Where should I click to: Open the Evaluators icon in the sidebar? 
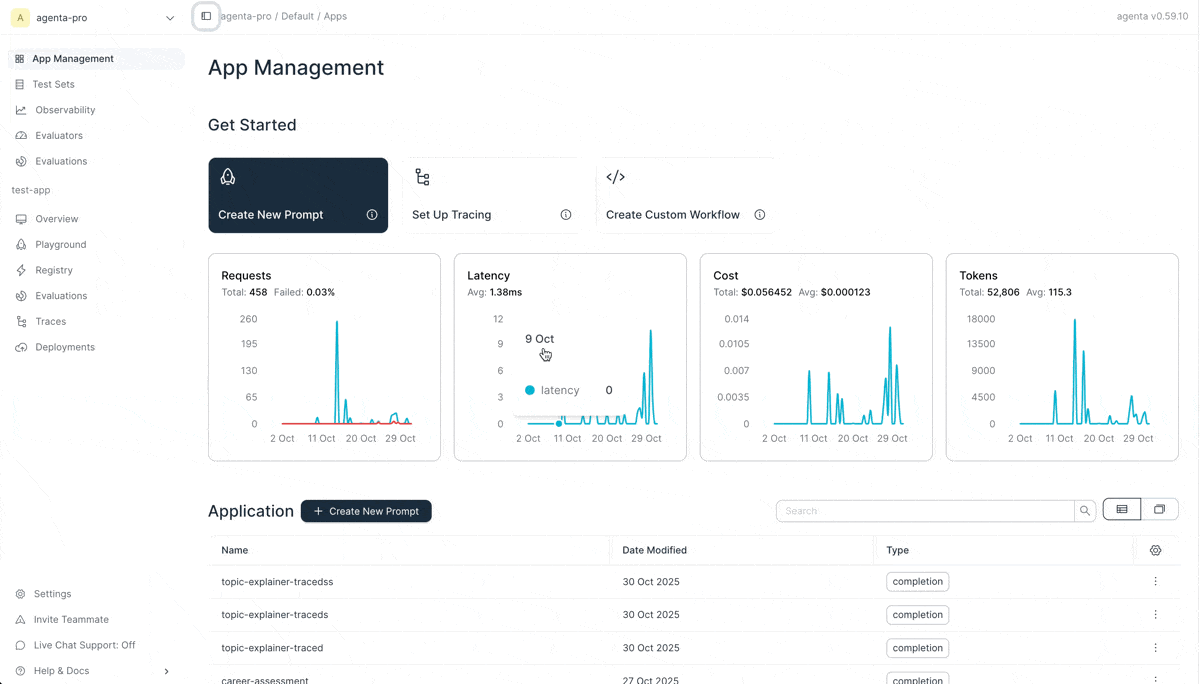coord(20,135)
